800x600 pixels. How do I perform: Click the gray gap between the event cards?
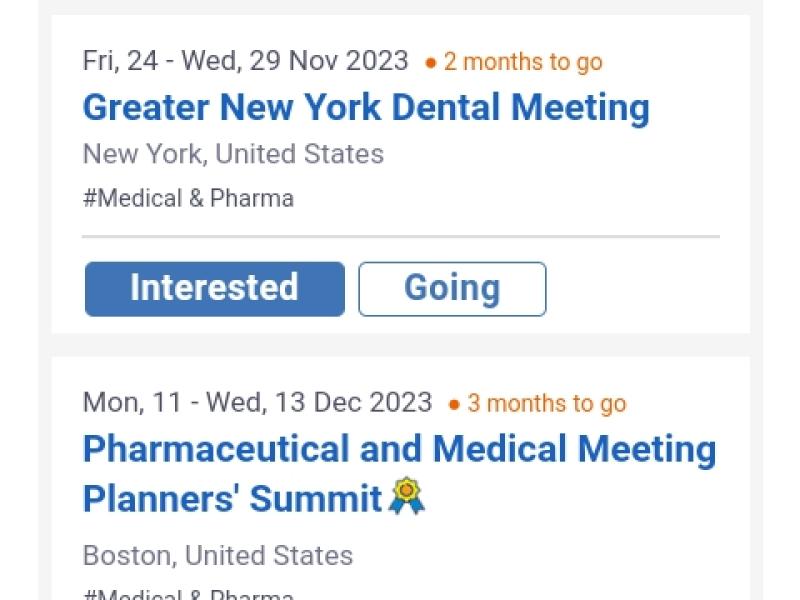click(x=400, y=345)
